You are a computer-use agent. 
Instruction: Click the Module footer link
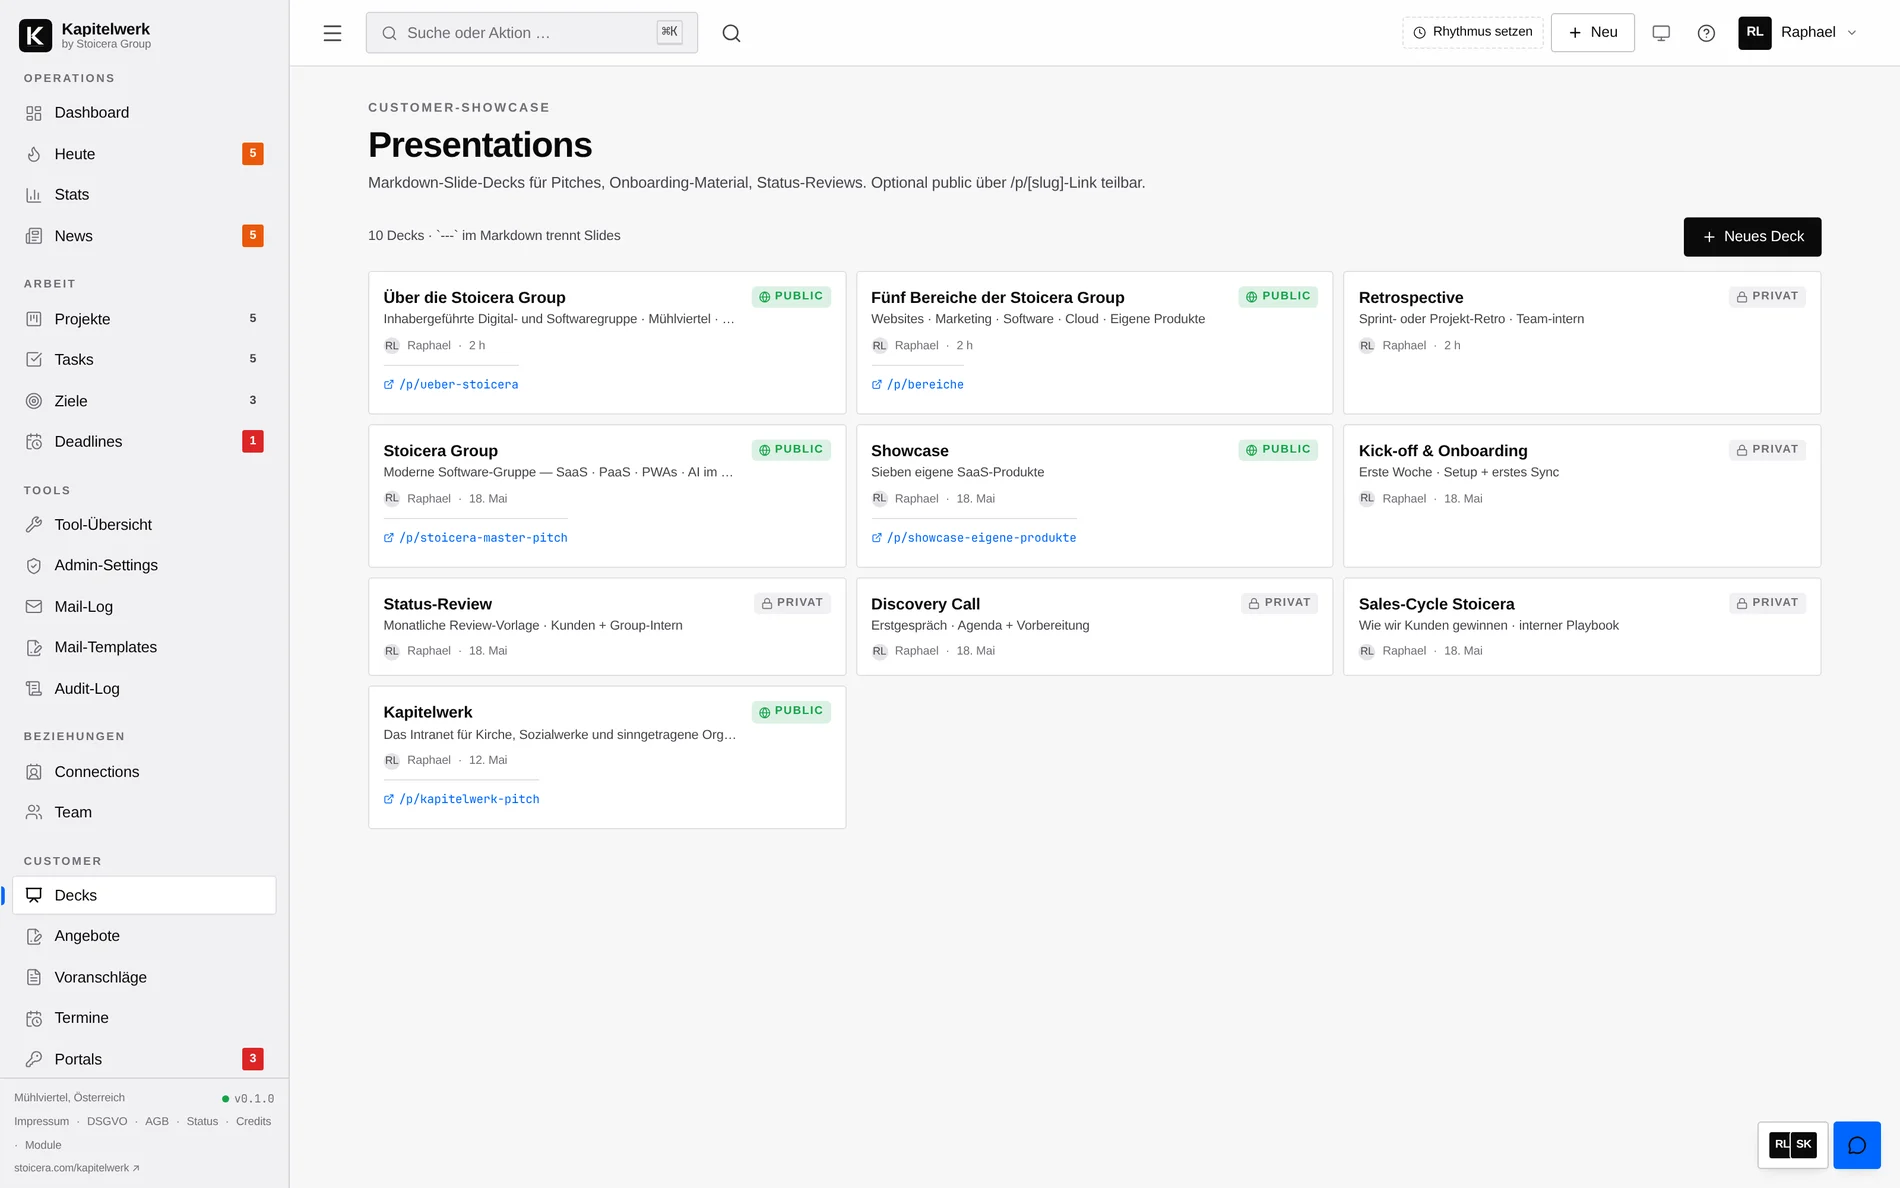[43, 1145]
